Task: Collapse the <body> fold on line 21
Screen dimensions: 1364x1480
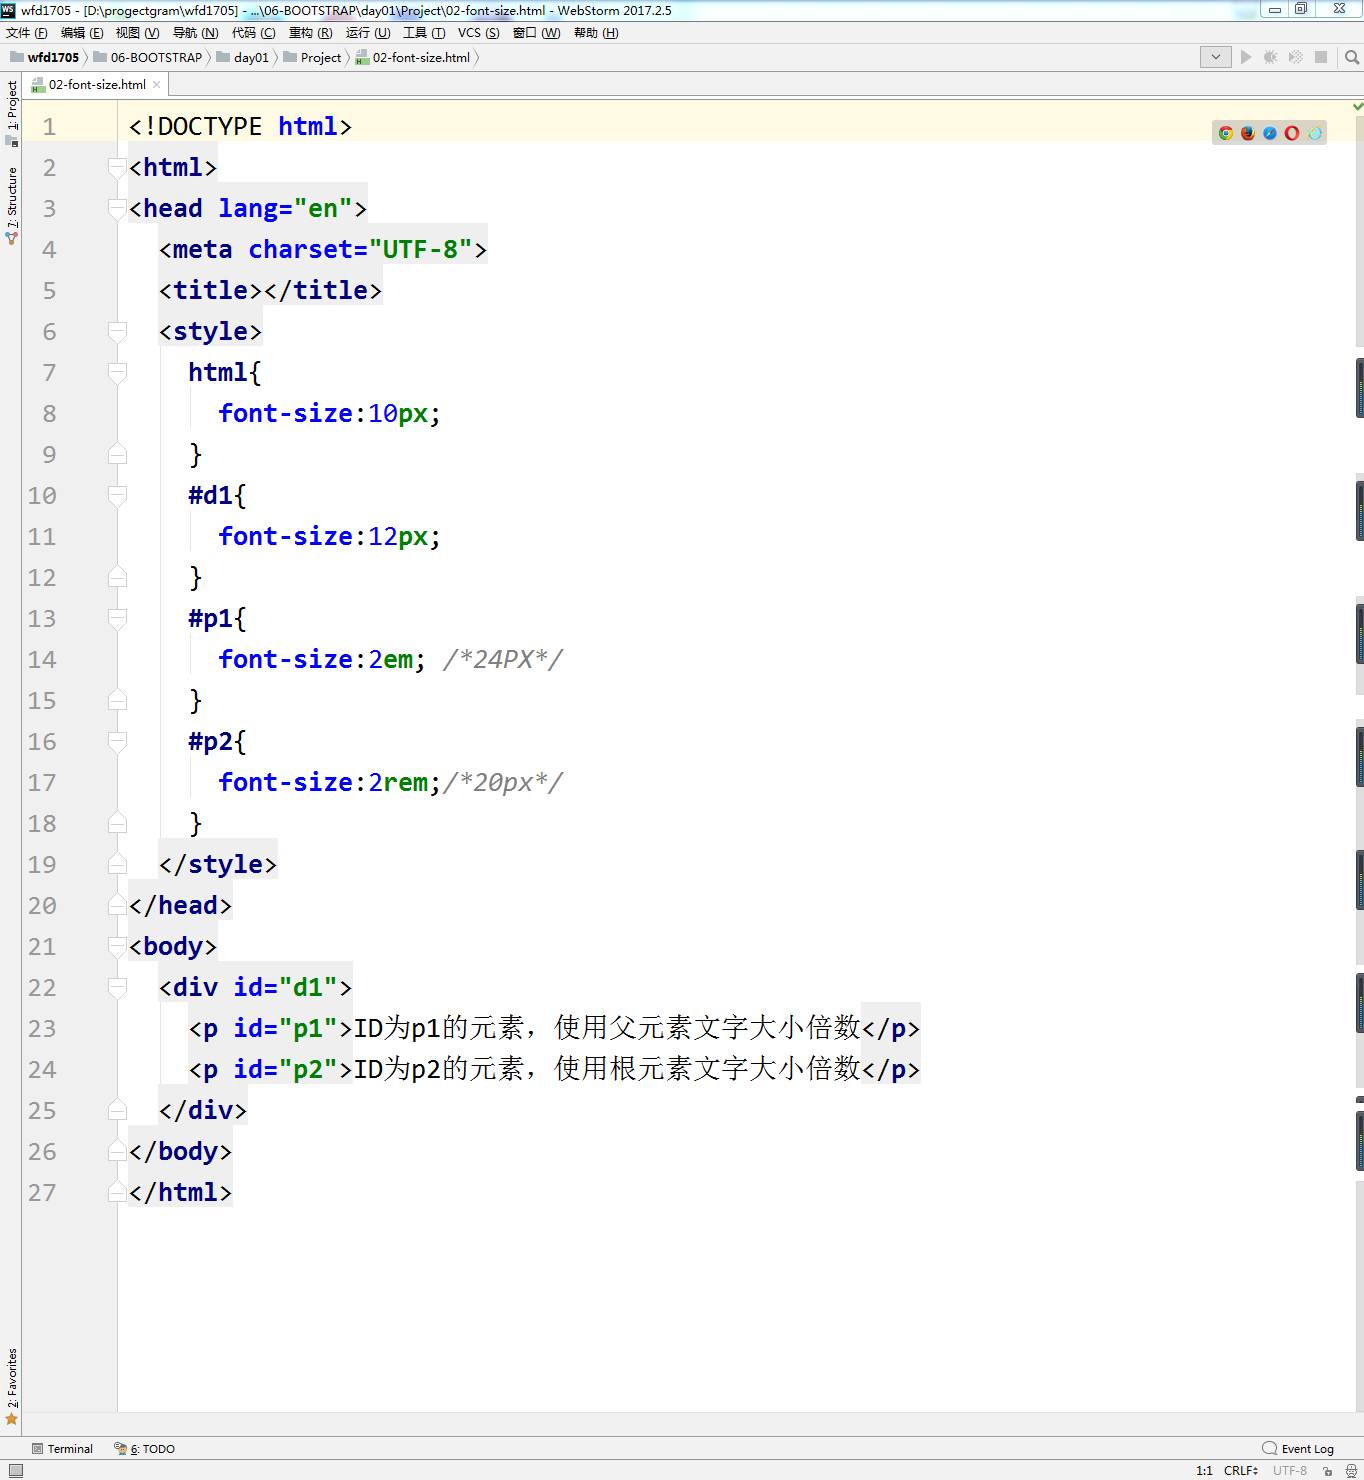Action: pos(117,947)
